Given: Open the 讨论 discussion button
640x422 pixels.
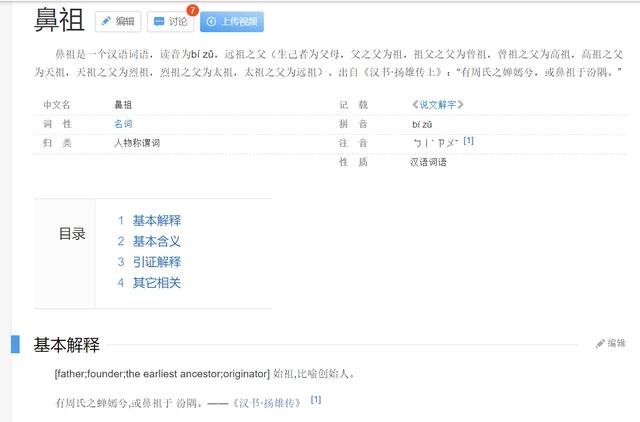Looking at the screenshot, I should tap(170, 21).
